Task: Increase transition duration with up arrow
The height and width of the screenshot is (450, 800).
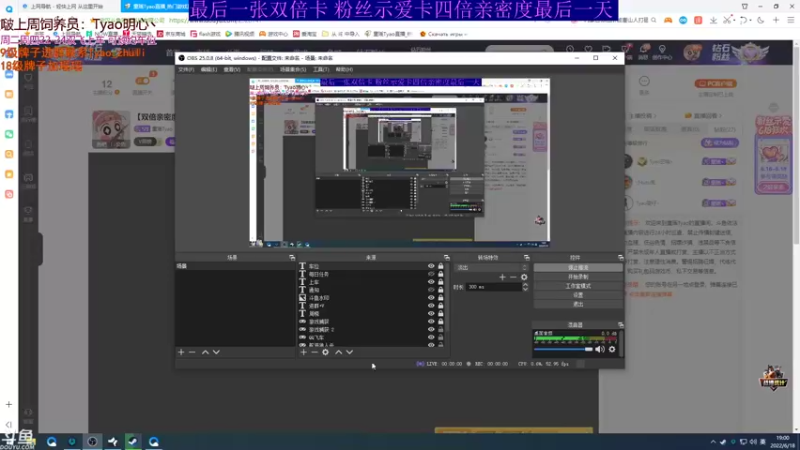Action: point(525,285)
